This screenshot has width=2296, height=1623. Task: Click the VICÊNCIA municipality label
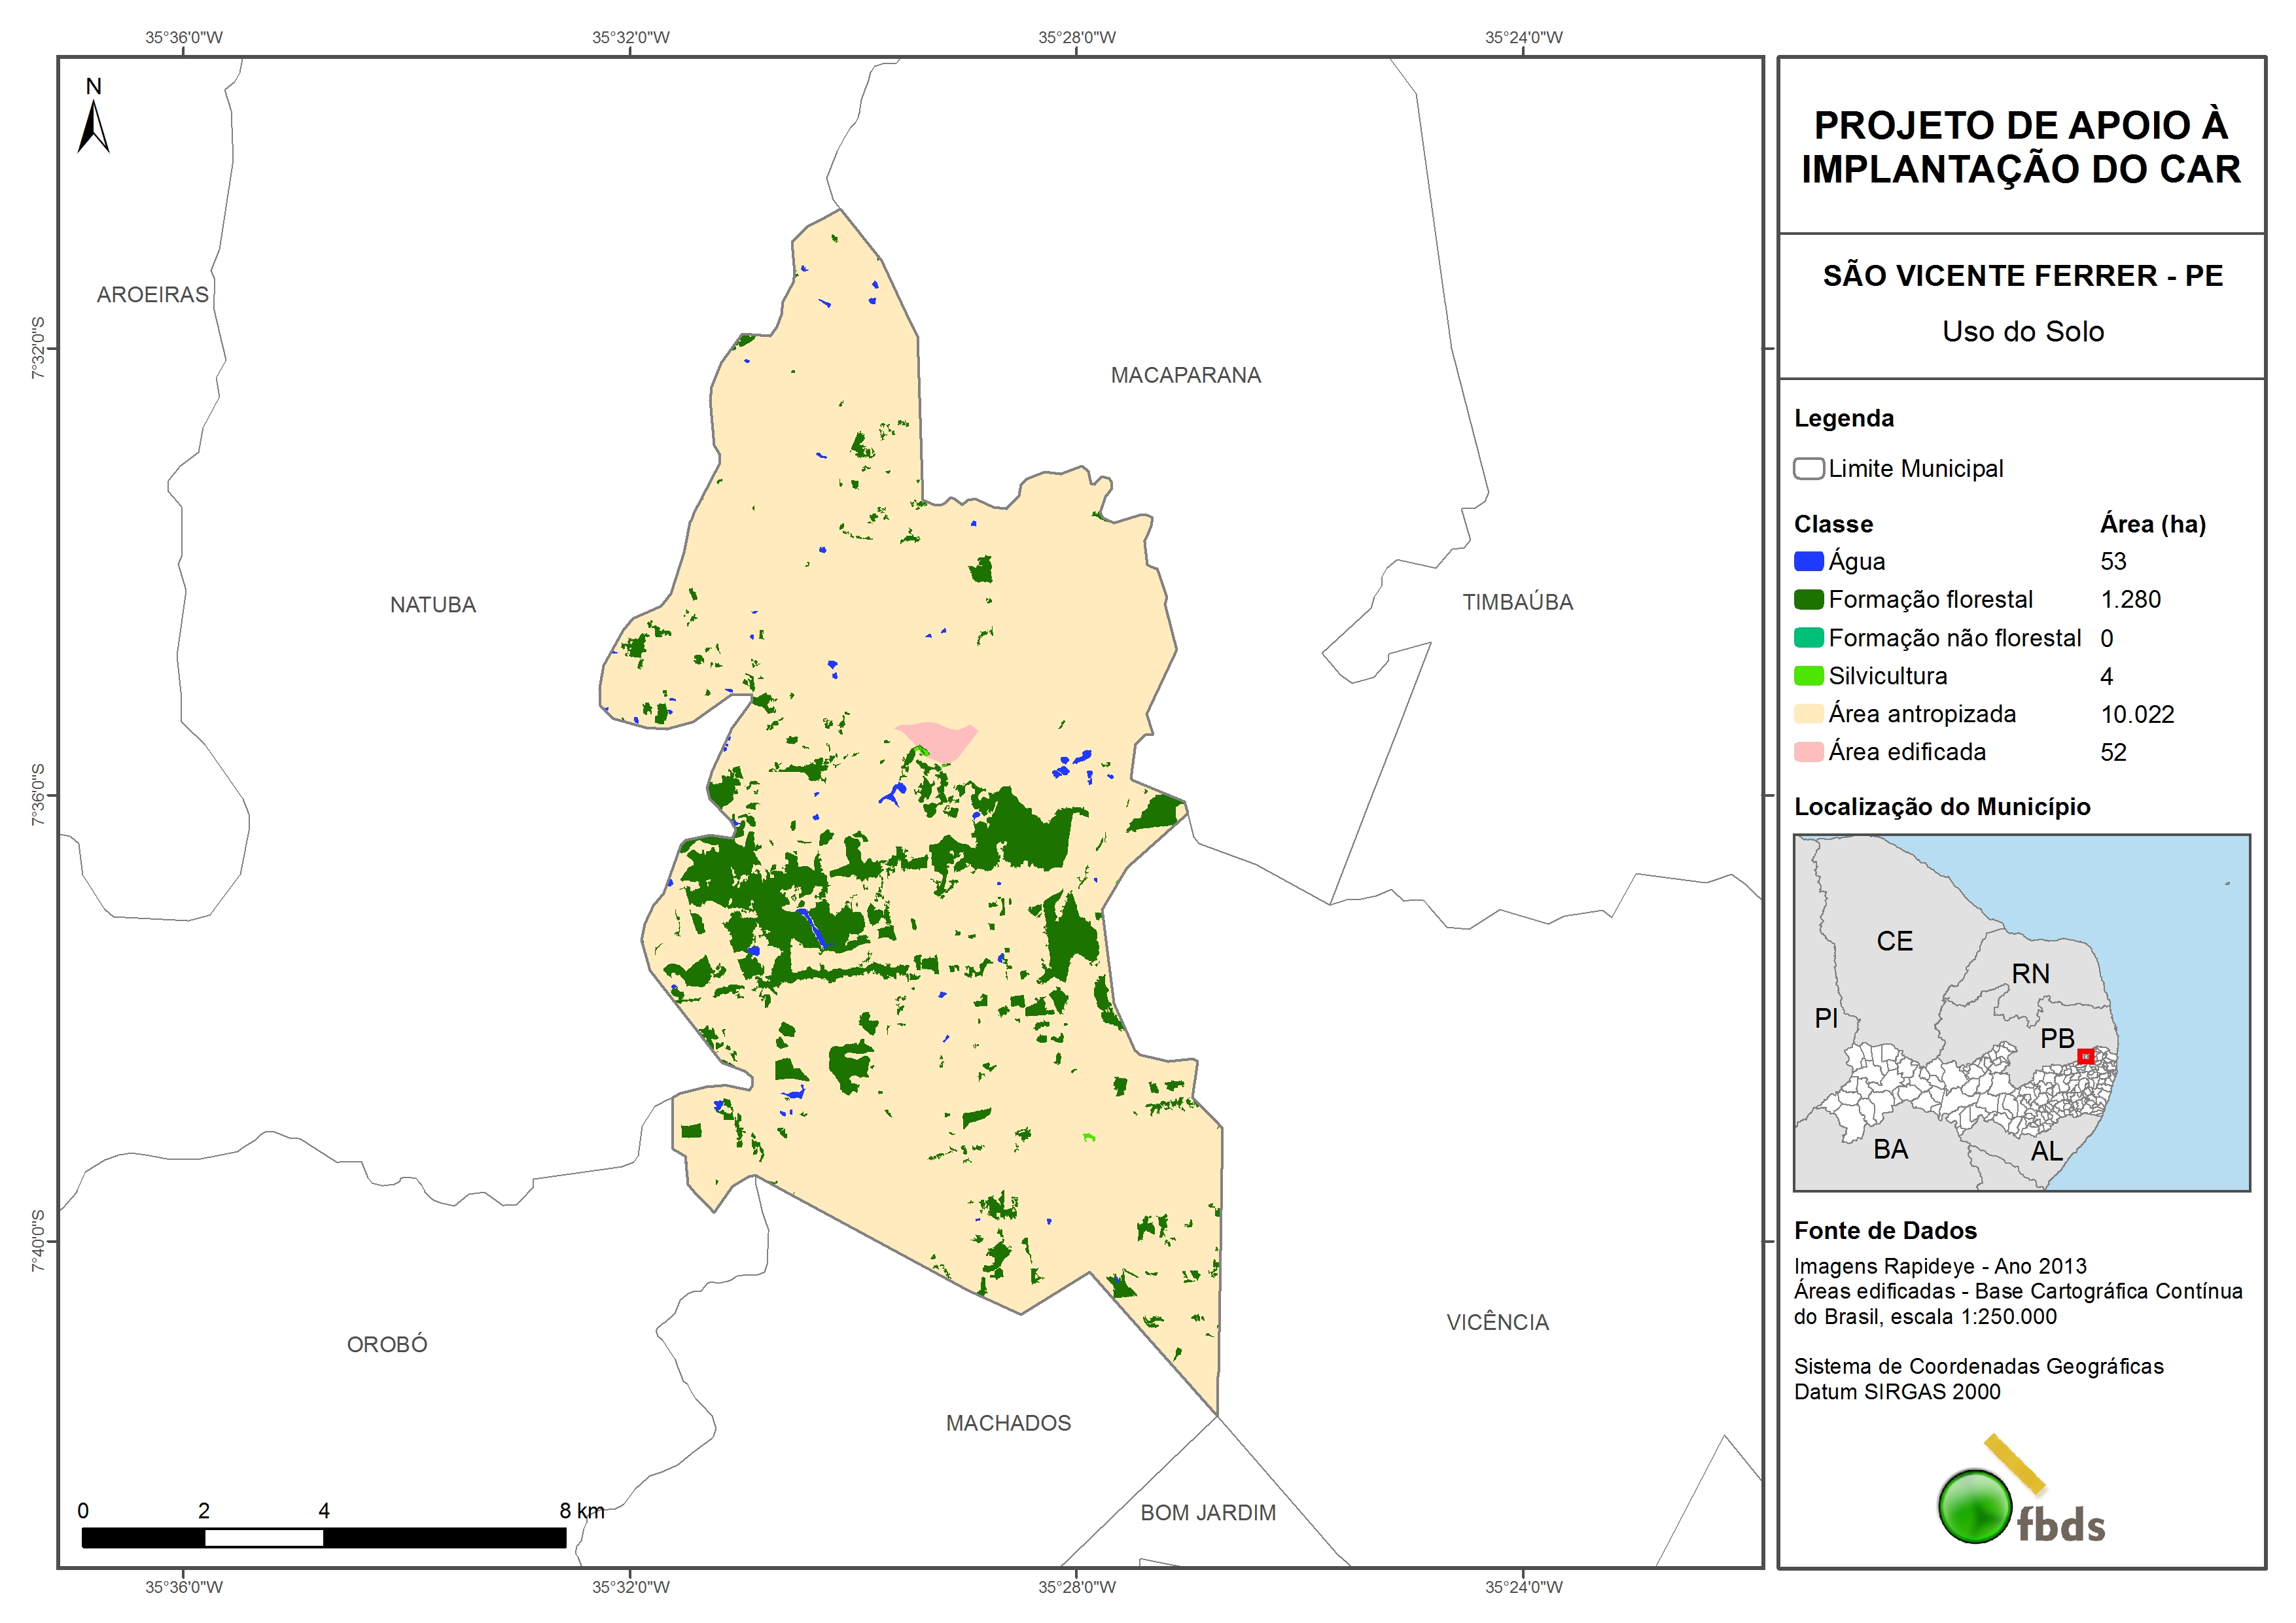pos(1497,1322)
